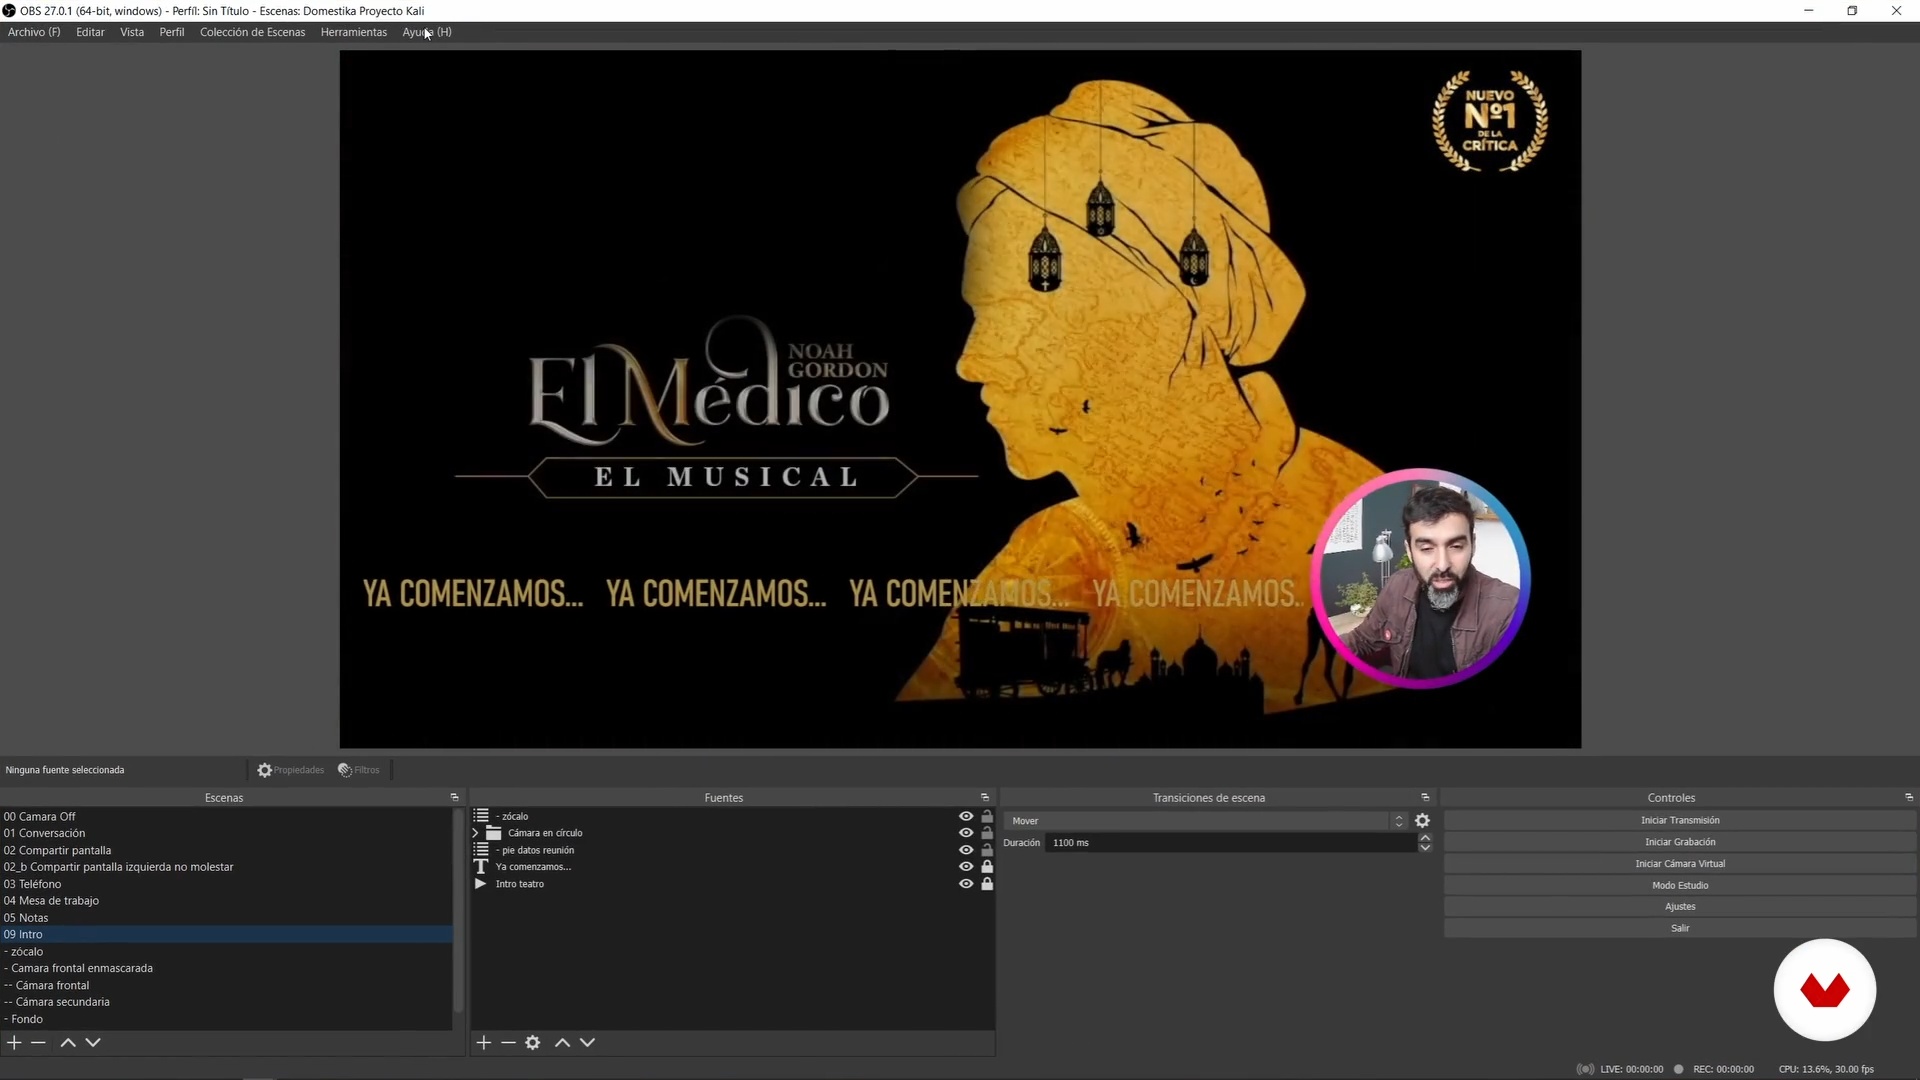Click the Salir button
The image size is (1920, 1080).
(1680, 928)
